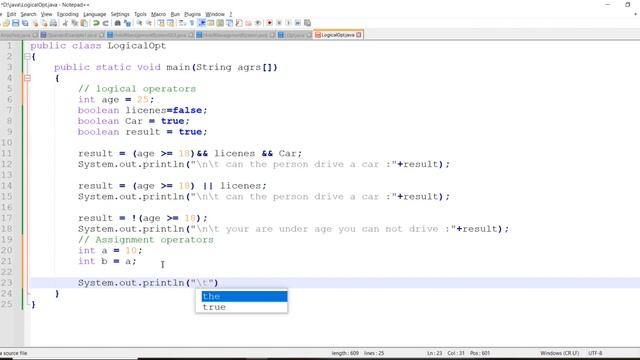
Task: Click the Windows (CR LF) status field
Action: (x=560, y=353)
